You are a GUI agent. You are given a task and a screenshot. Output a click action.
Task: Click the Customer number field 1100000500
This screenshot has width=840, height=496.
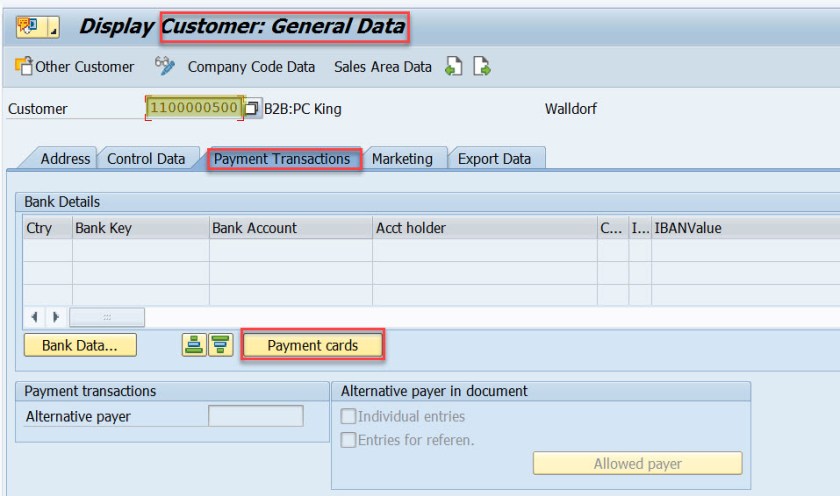tap(194, 108)
